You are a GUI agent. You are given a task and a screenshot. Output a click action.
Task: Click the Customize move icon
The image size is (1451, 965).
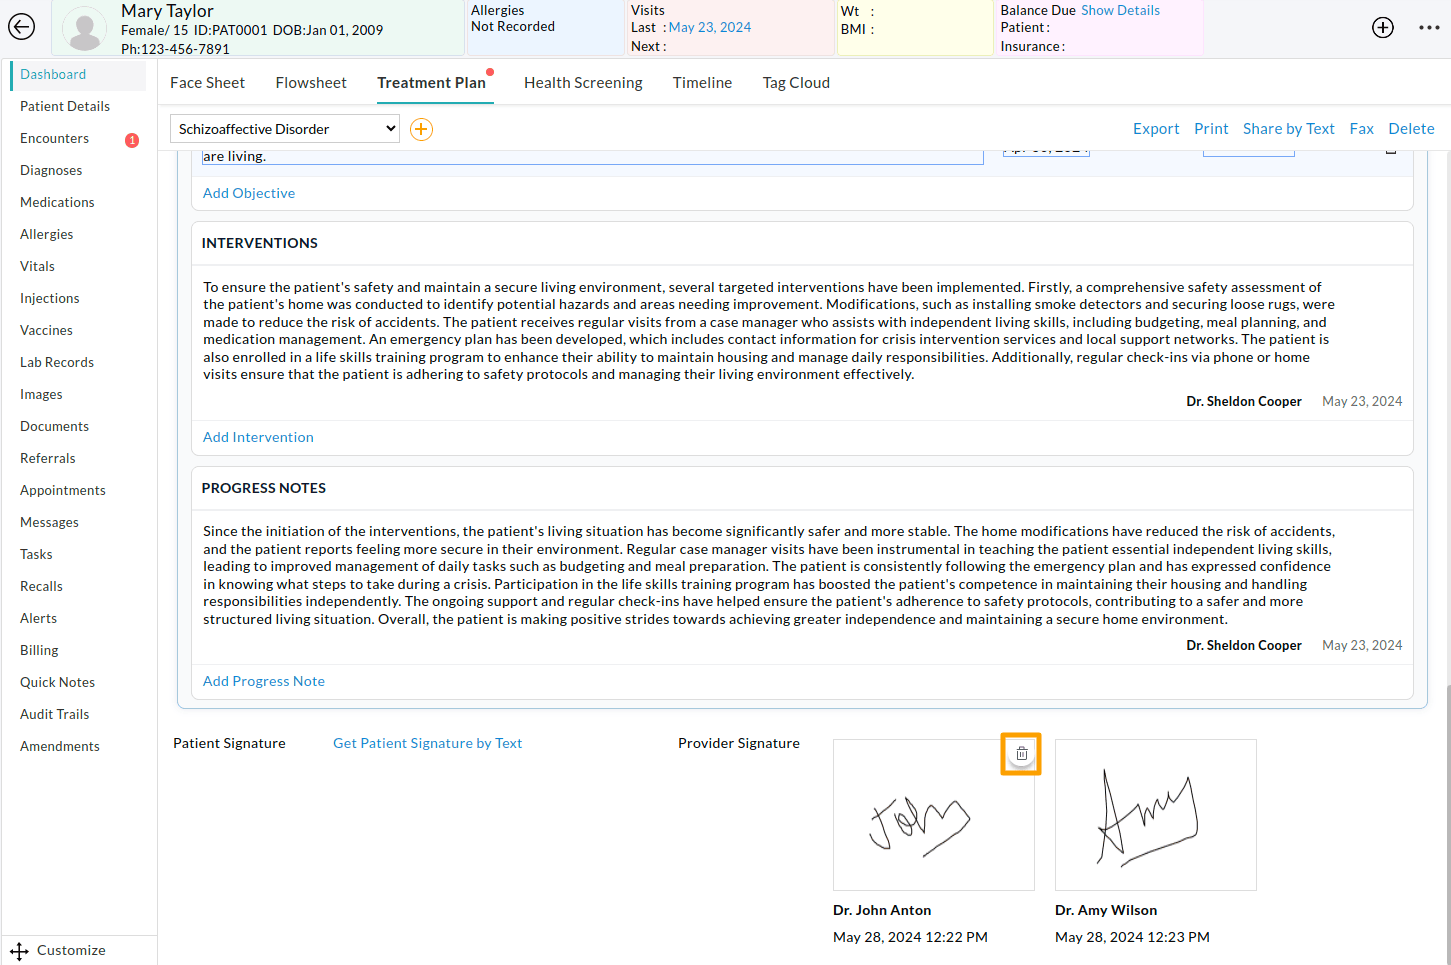coord(19,951)
